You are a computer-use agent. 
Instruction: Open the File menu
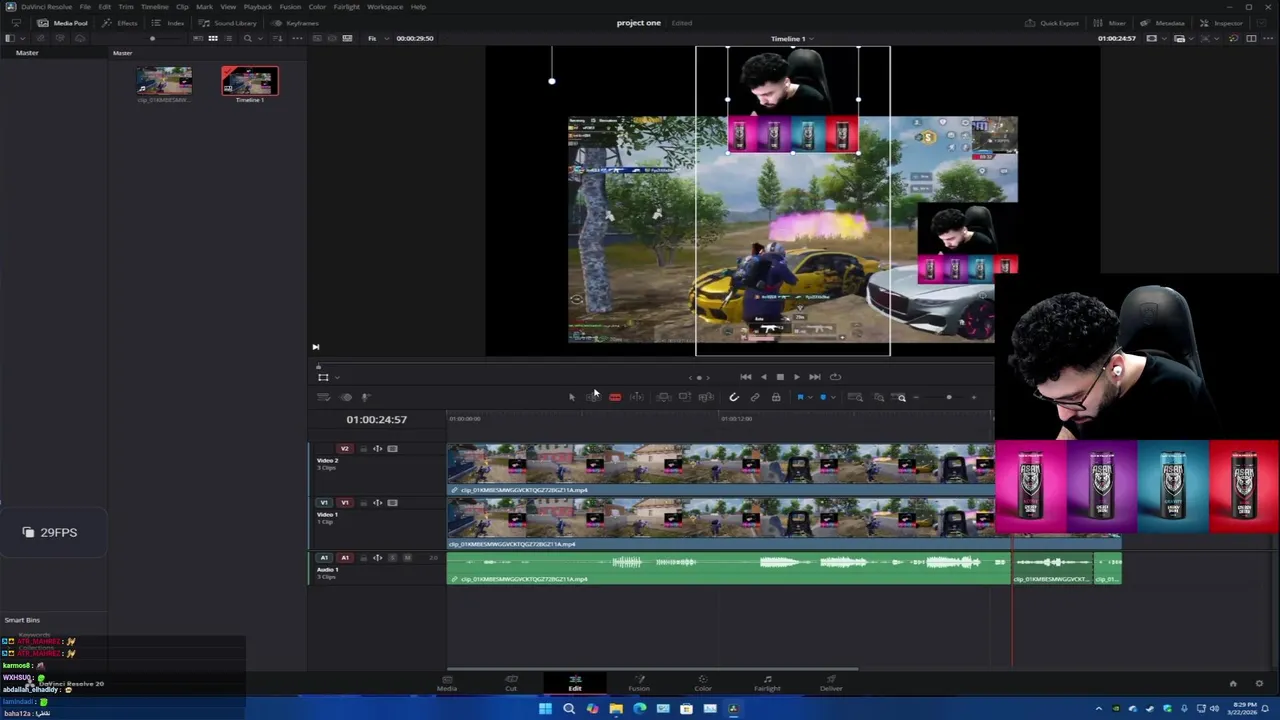pyautogui.click(x=86, y=7)
